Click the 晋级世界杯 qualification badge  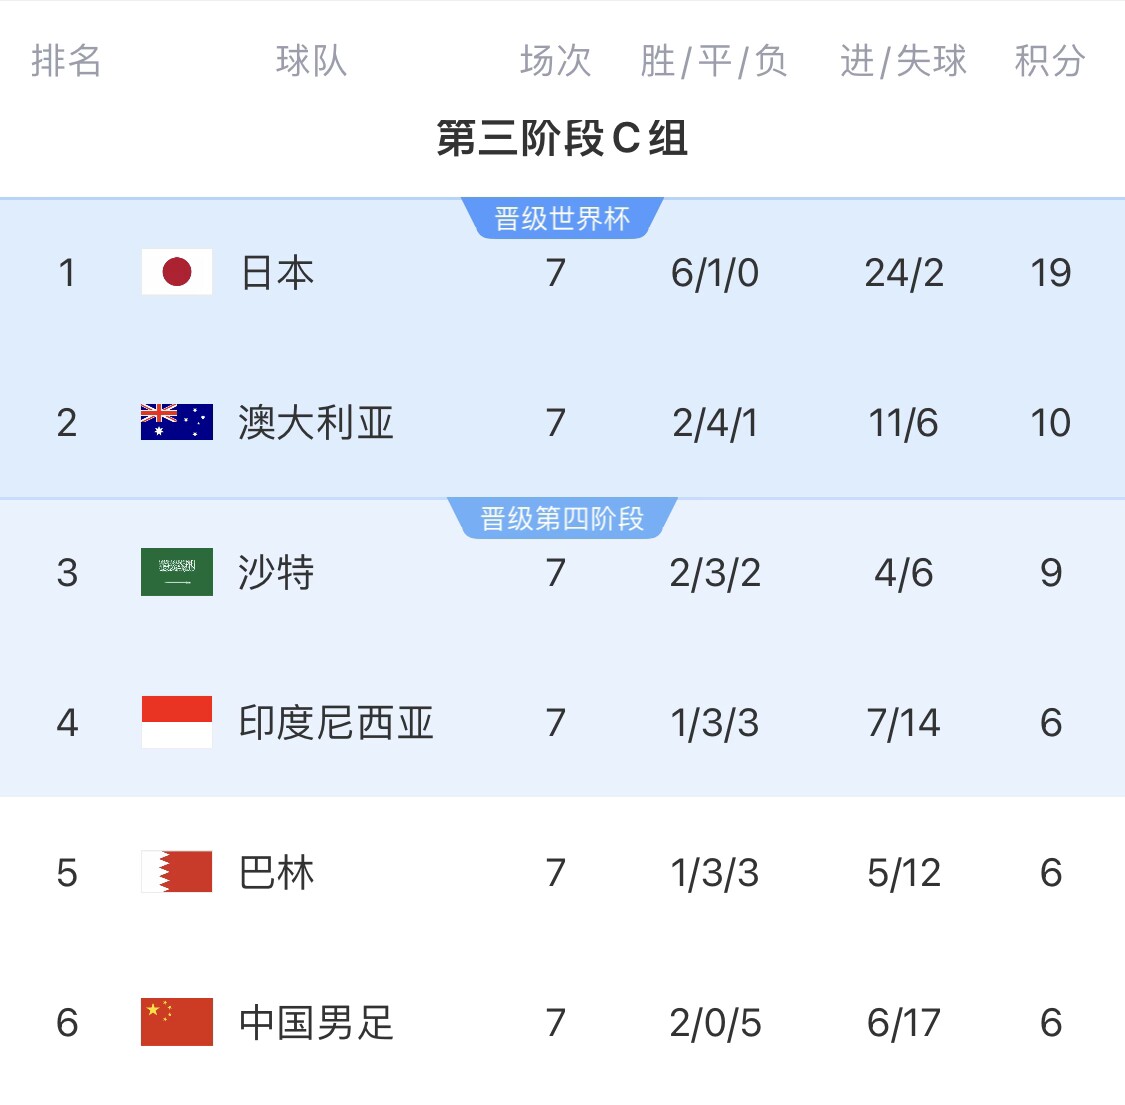pos(562,219)
